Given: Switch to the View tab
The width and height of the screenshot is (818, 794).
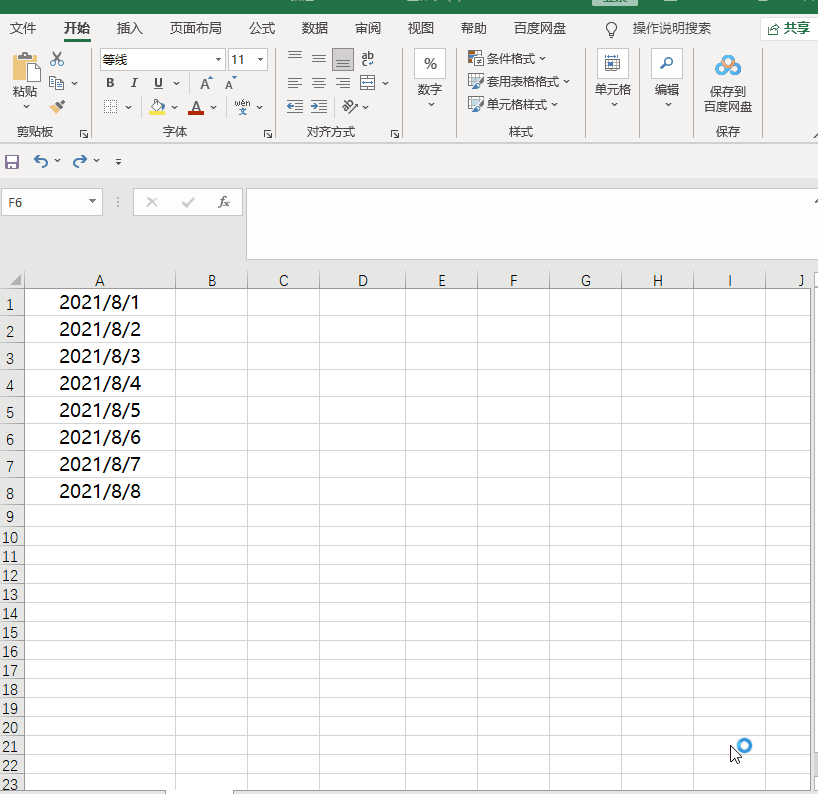Looking at the screenshot, I should pos(420,28).
